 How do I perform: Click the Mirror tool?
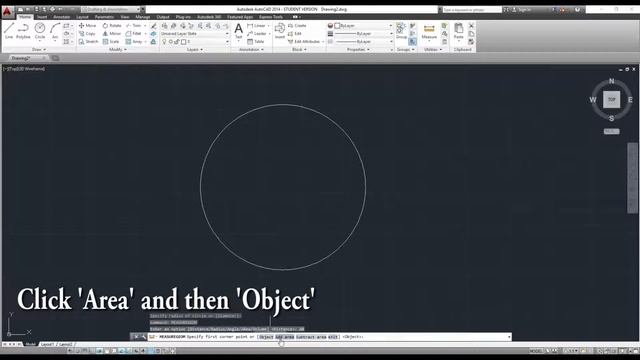pos(112,33)
